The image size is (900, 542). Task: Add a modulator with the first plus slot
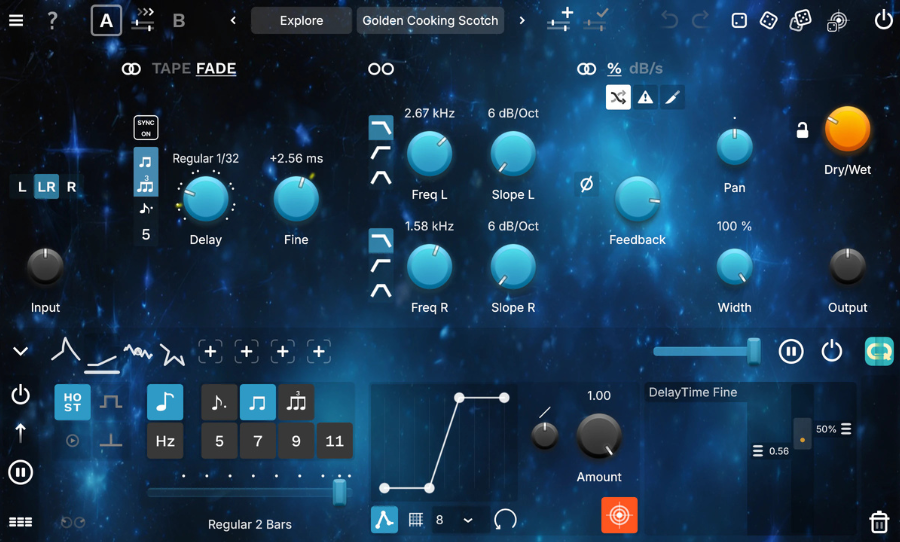pos(210,351)
